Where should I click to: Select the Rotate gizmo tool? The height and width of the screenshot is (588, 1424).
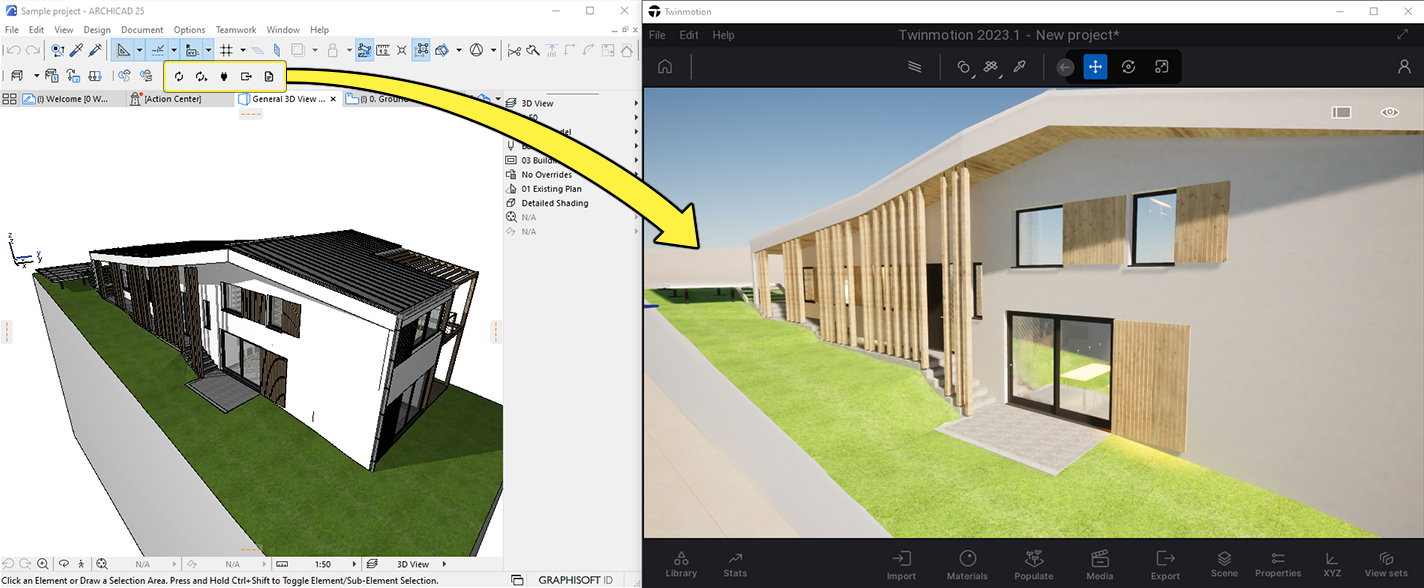click(1128, 67)
